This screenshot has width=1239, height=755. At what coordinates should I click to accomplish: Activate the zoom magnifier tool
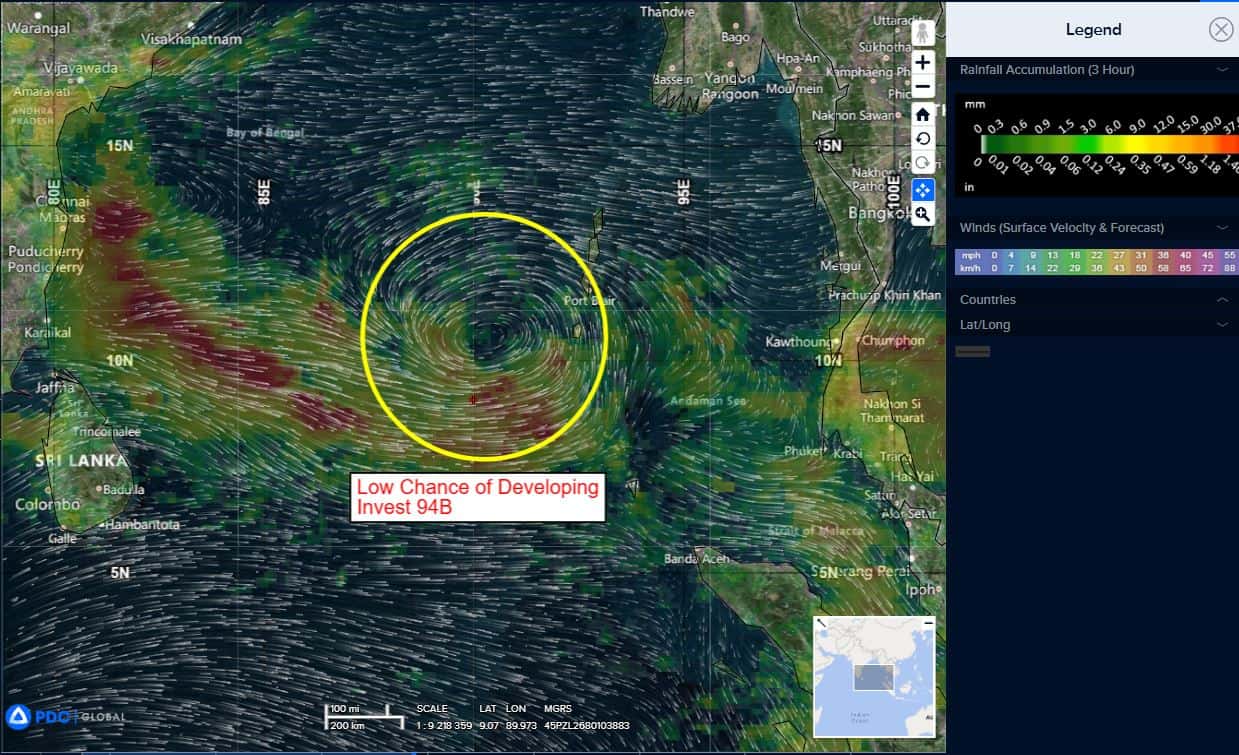tap(922, 214)
